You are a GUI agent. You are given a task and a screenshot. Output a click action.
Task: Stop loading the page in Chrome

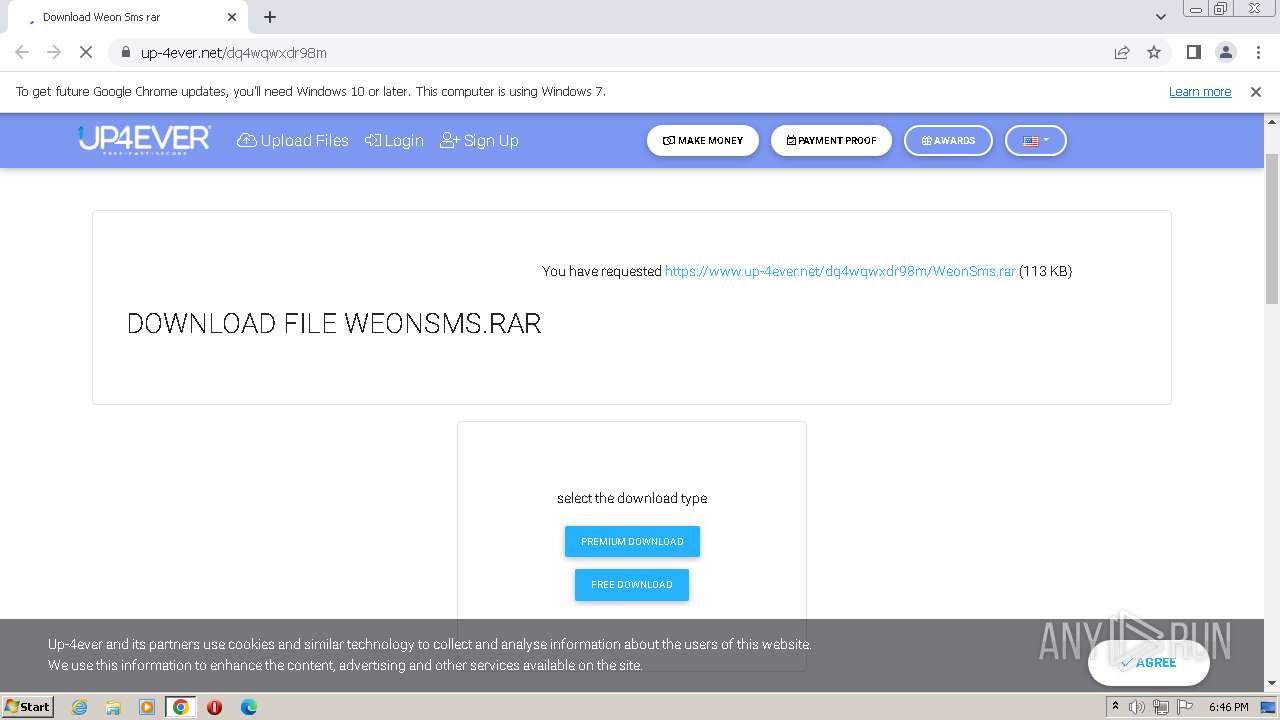tap(85, 52)
